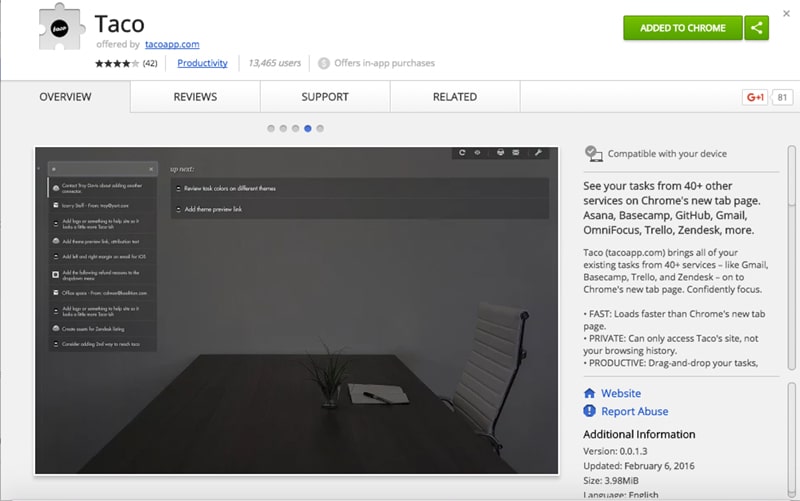Visit the Website link in sidebar

[x=621, y=394]
